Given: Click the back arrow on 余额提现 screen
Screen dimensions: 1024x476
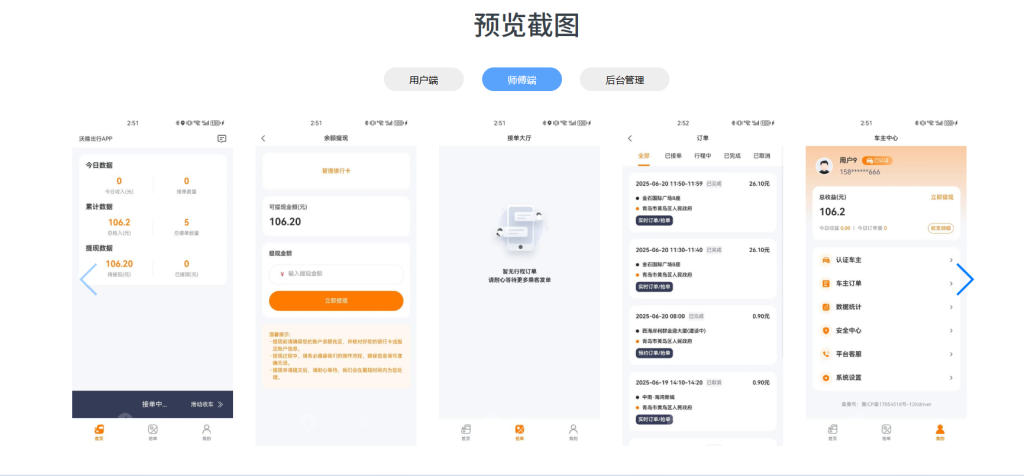Looking at the screenshot, I should pyautogui.click(x=263, y=138).
